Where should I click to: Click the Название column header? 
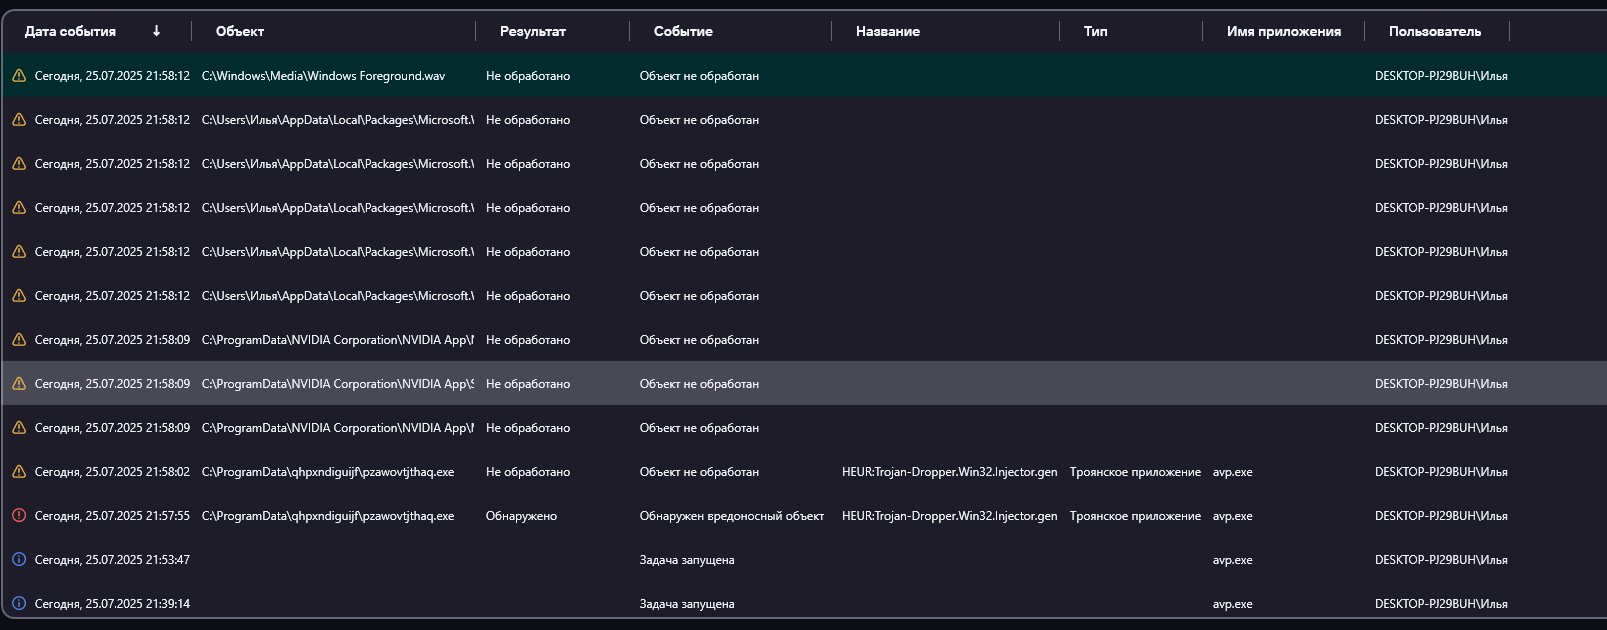pyautogui.click(x=887, y=31)
